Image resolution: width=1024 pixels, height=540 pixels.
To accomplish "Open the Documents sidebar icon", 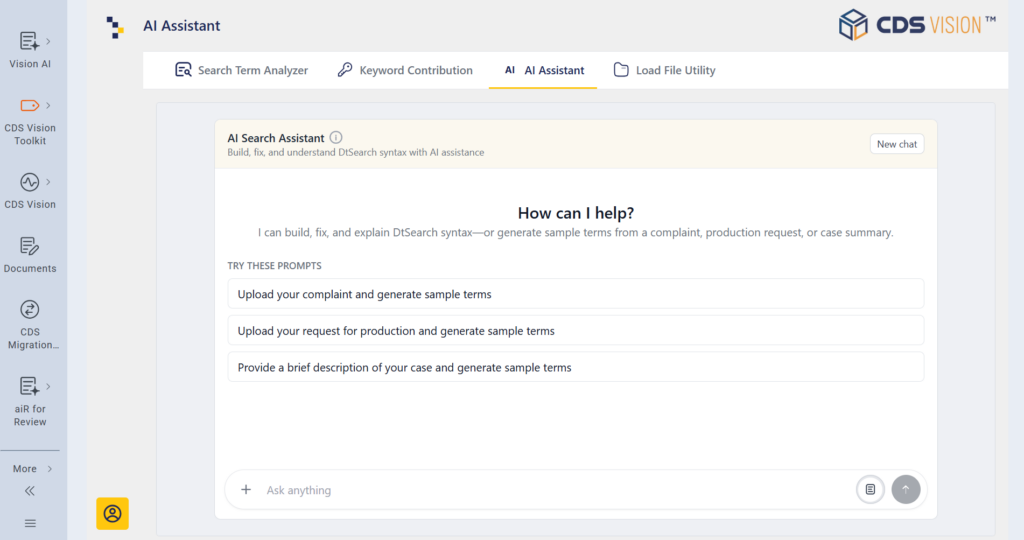I will click(29, 246).
